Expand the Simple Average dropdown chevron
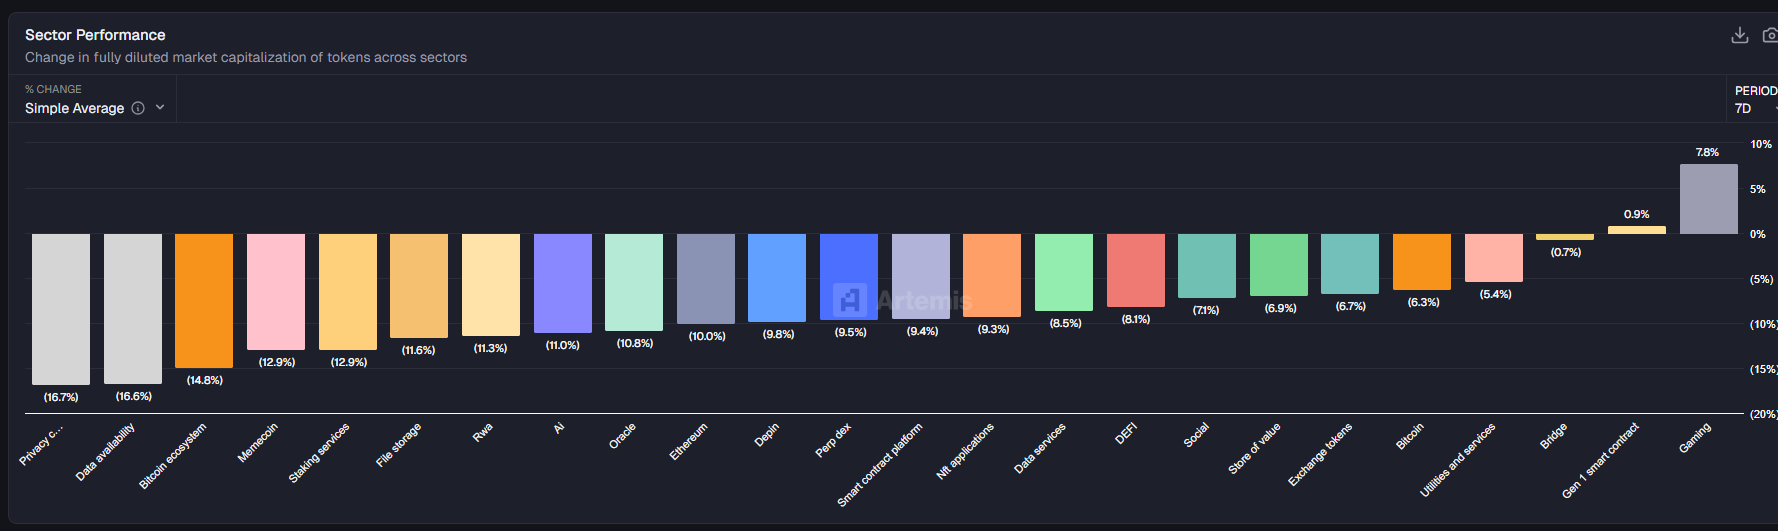 pos(160,108)
